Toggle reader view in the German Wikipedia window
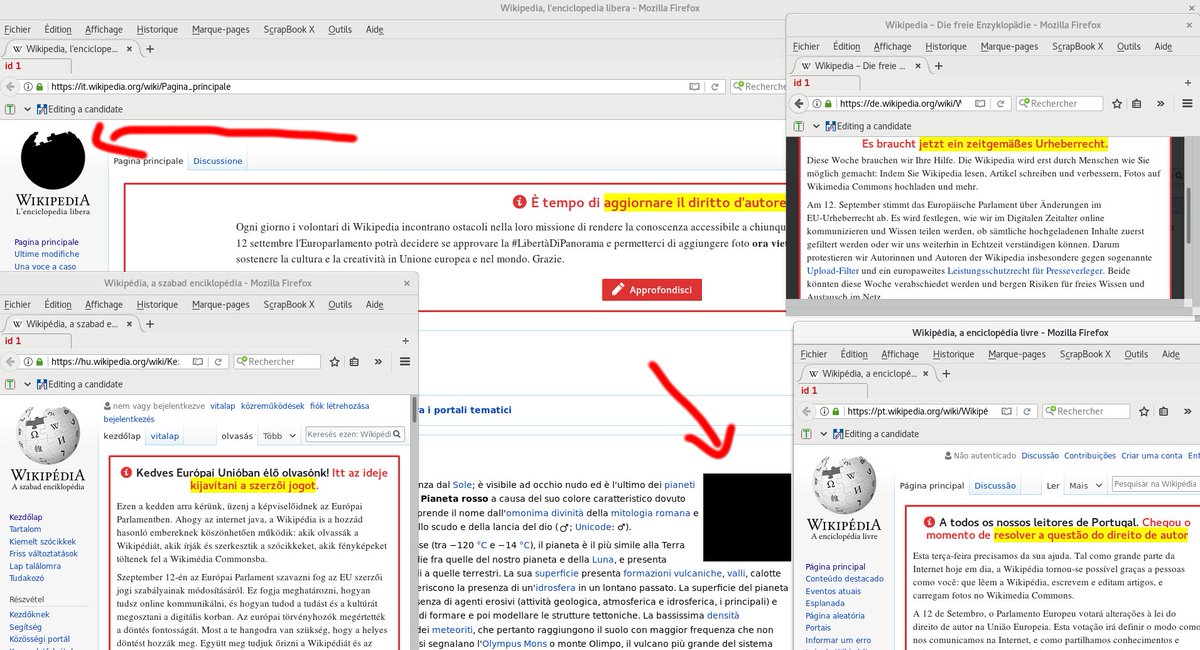Screen dimensions: 1200x650 click(x=980, y=104)
